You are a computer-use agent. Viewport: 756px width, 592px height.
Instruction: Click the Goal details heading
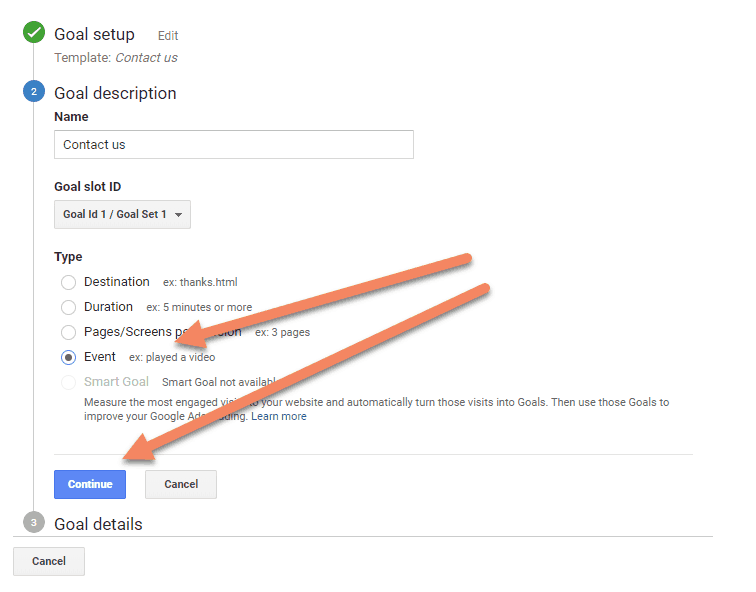[98, 524]
